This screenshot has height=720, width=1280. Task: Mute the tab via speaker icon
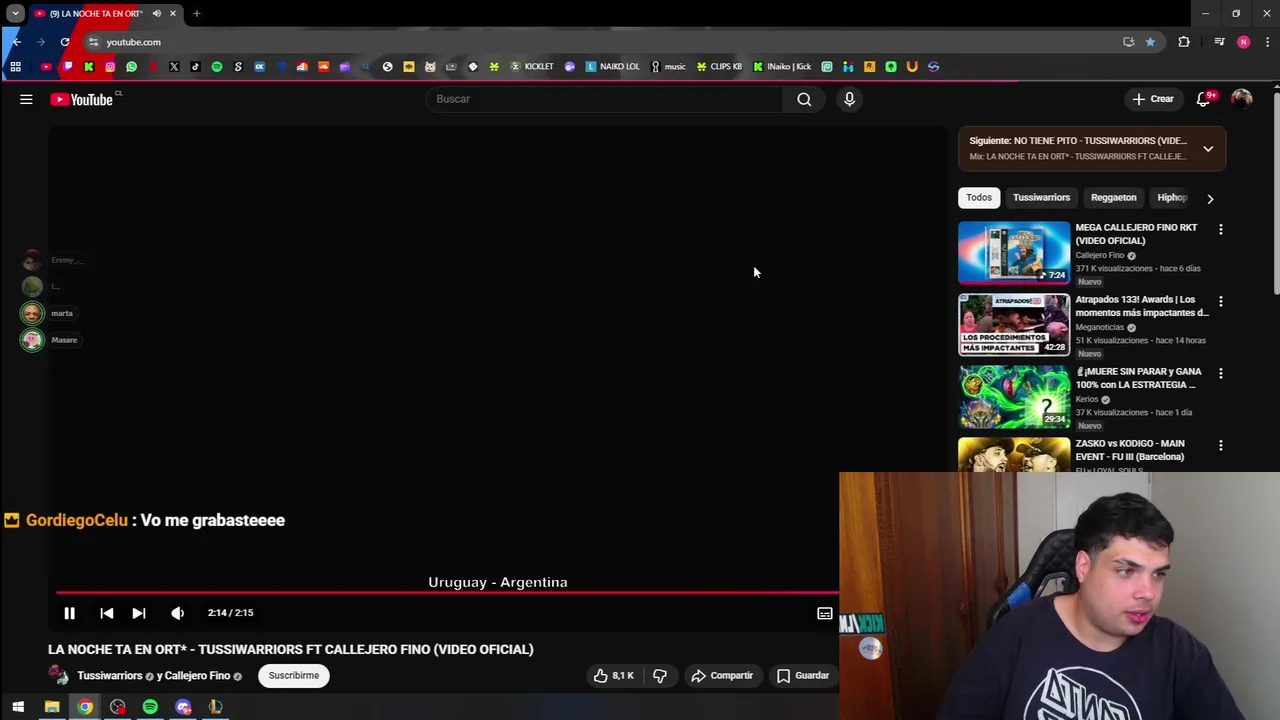[156, 13]
